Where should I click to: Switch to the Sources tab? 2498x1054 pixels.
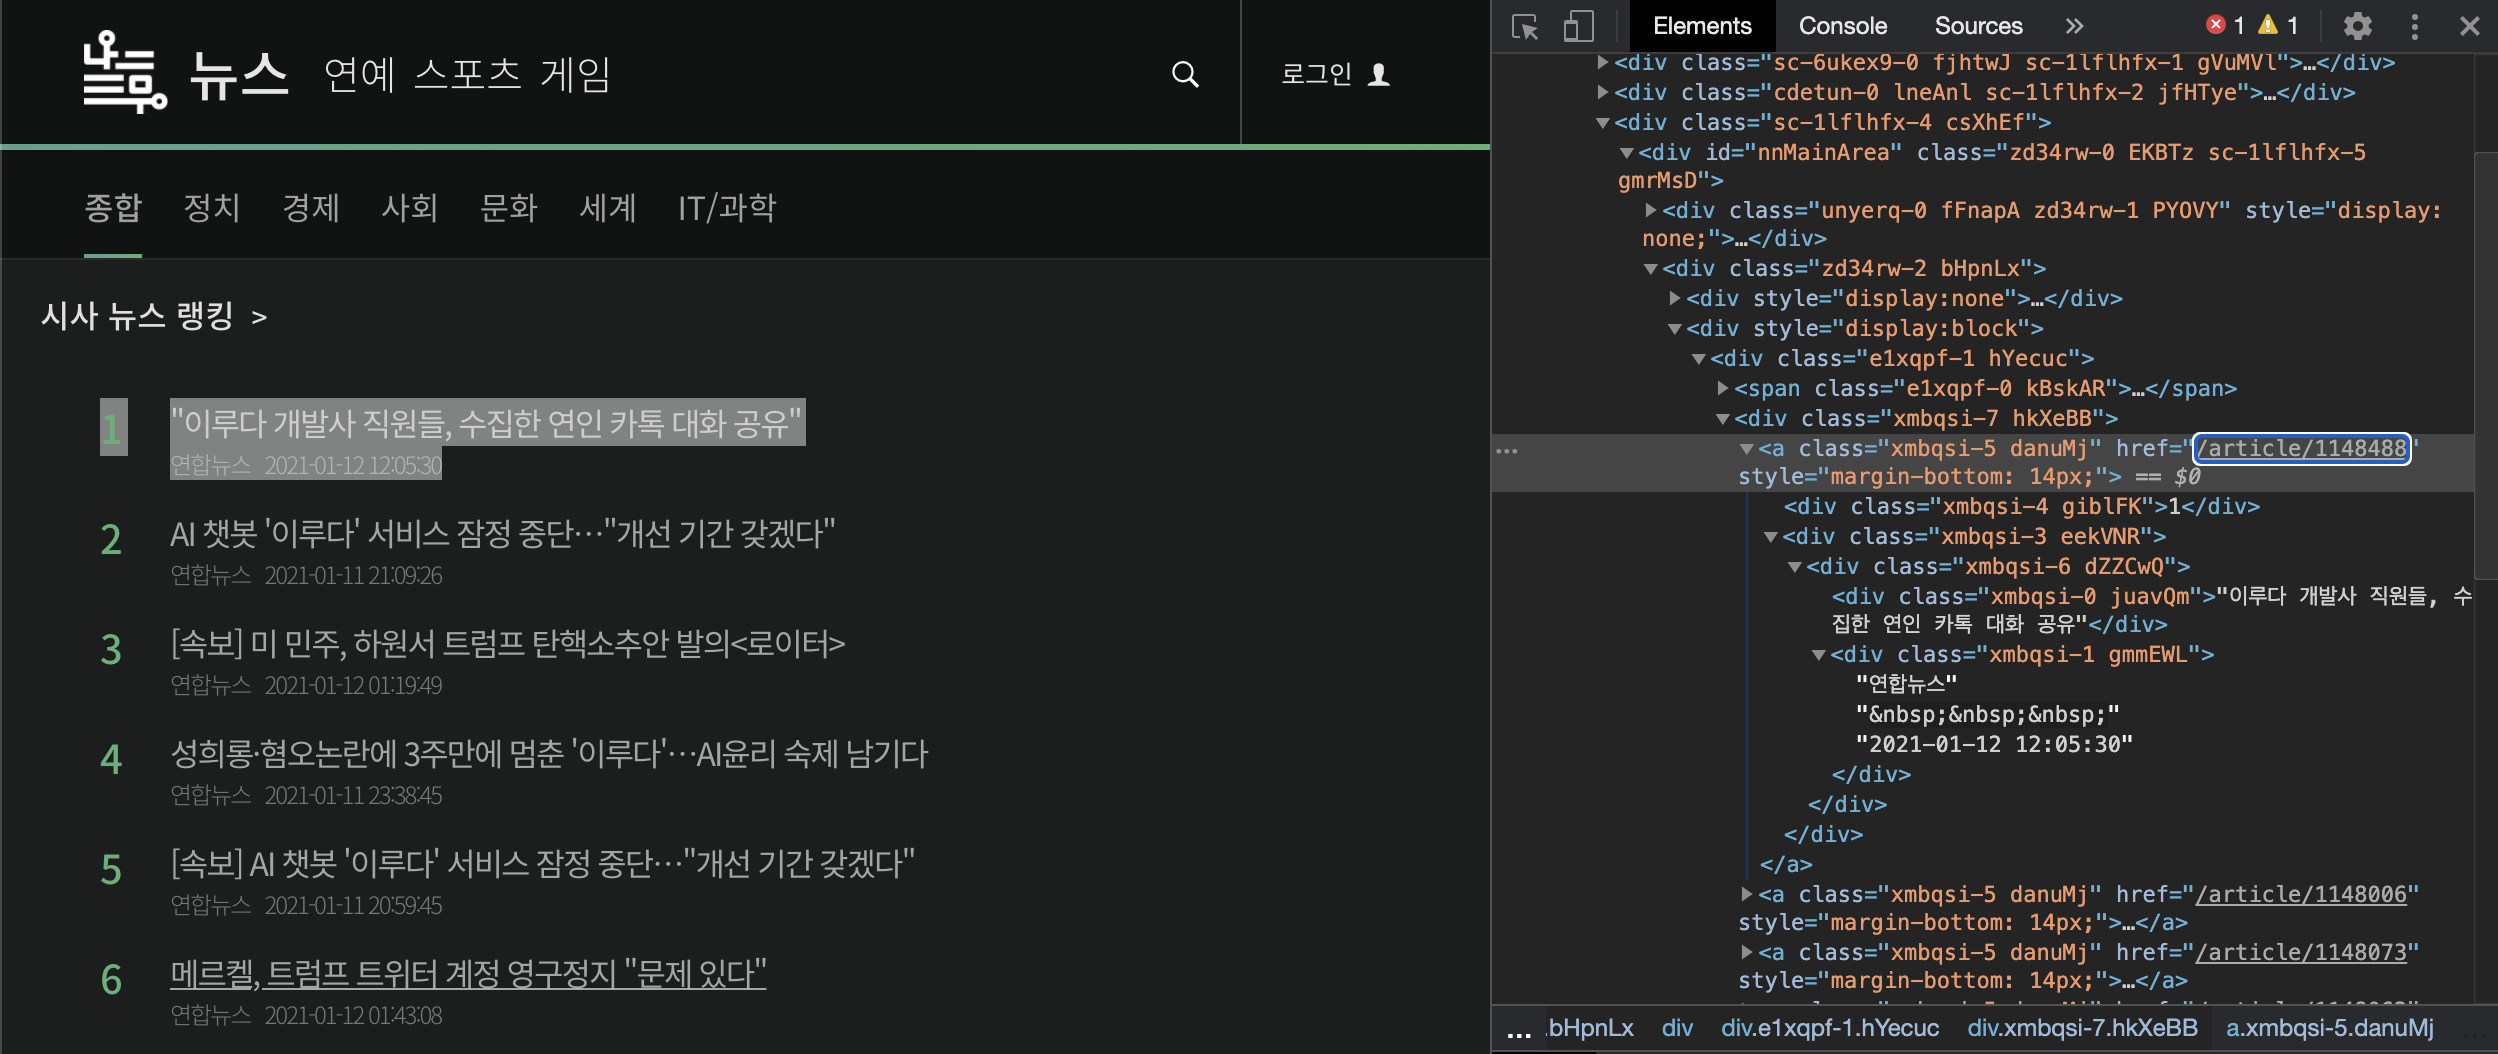coord(1977,26)
